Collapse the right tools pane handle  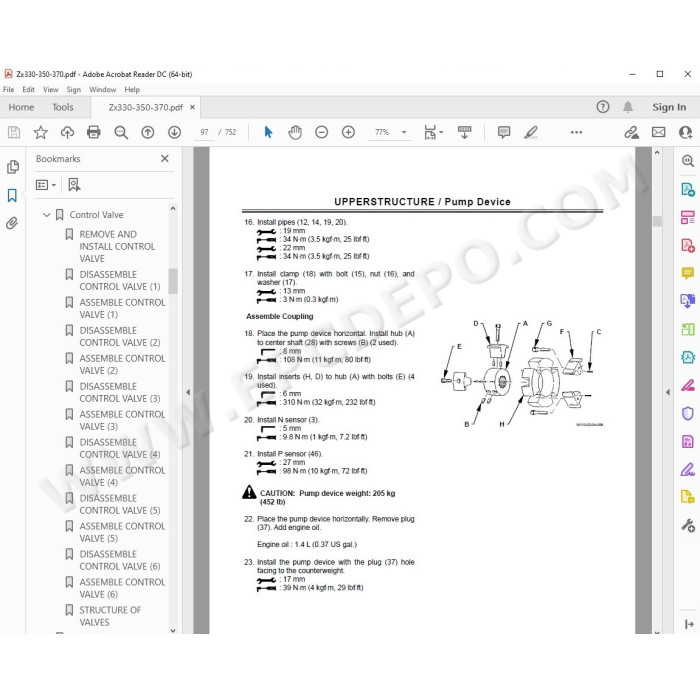click(668, 392)
